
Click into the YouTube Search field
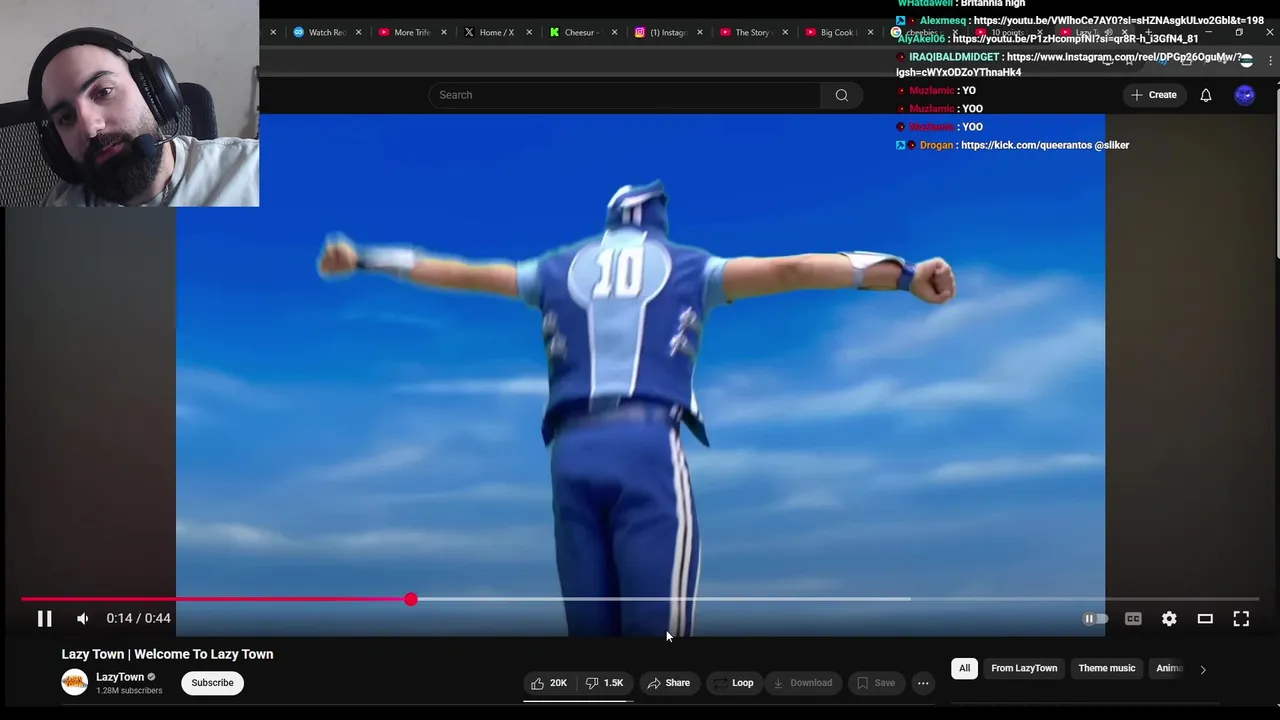coord(625,95)
